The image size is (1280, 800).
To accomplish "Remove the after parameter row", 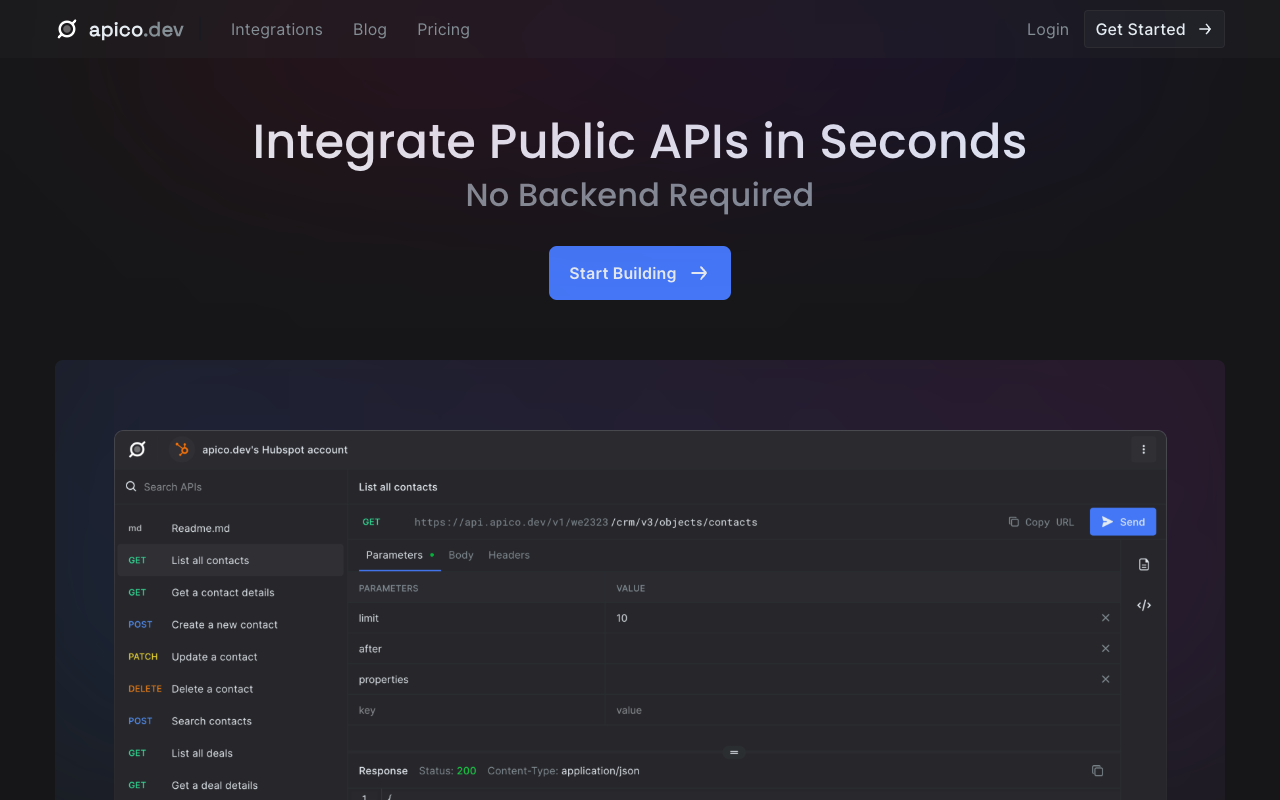I will [x=1105, y=649].
